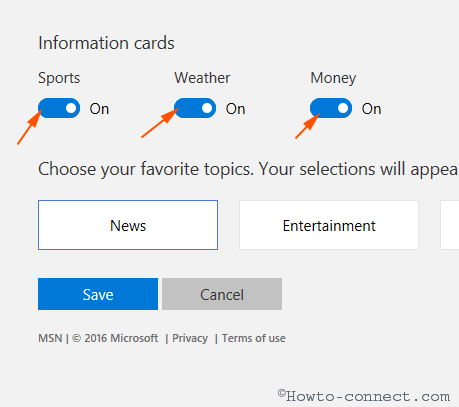This screenshot has width=459, height=407.
Task: Choose the Entertainment topic tile
Action: point(329,225)
